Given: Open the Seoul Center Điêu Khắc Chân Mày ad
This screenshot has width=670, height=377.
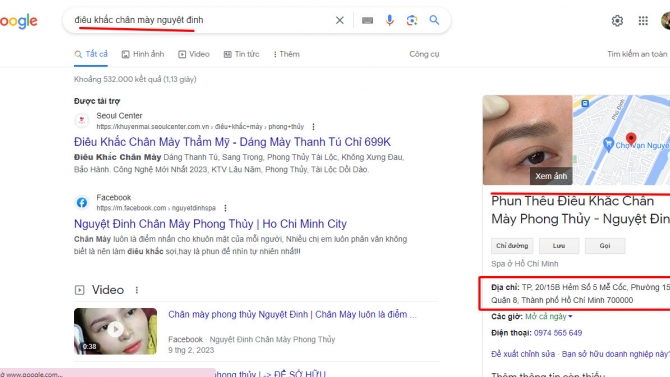Looking at the screenshot, I should (232, 142).
